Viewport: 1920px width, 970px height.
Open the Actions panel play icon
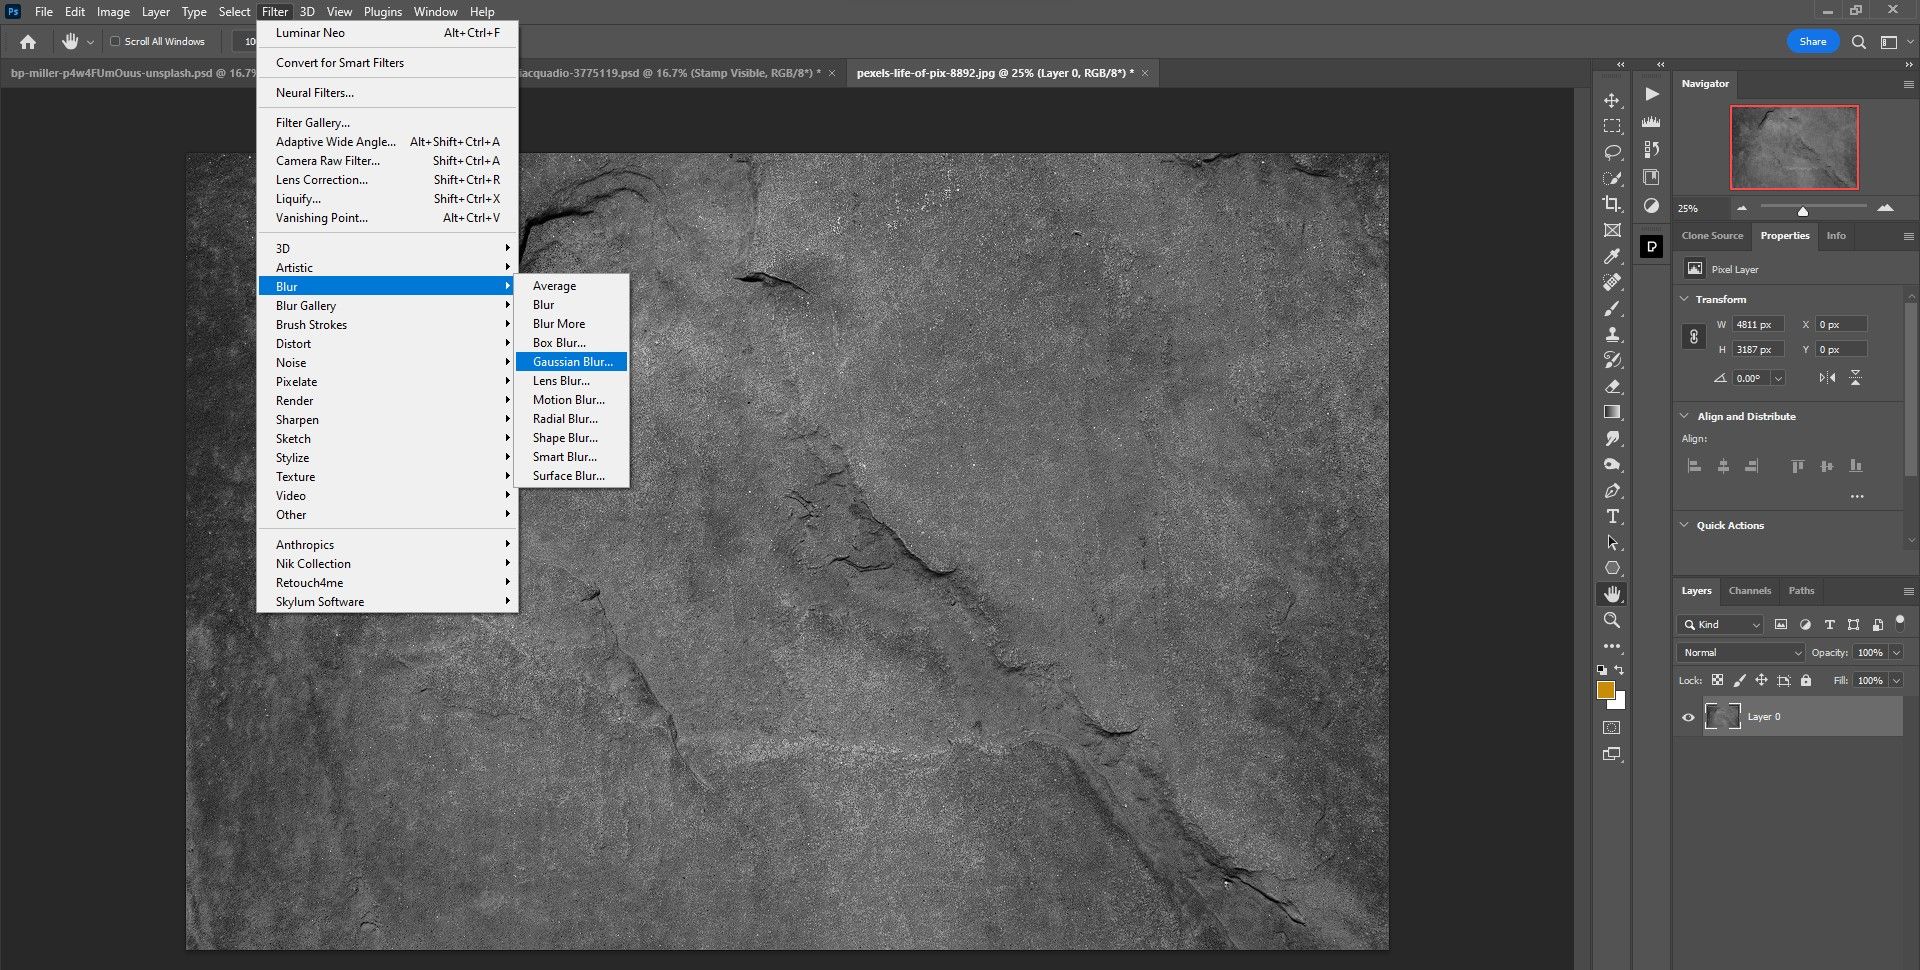click(x=1652, y=94)
